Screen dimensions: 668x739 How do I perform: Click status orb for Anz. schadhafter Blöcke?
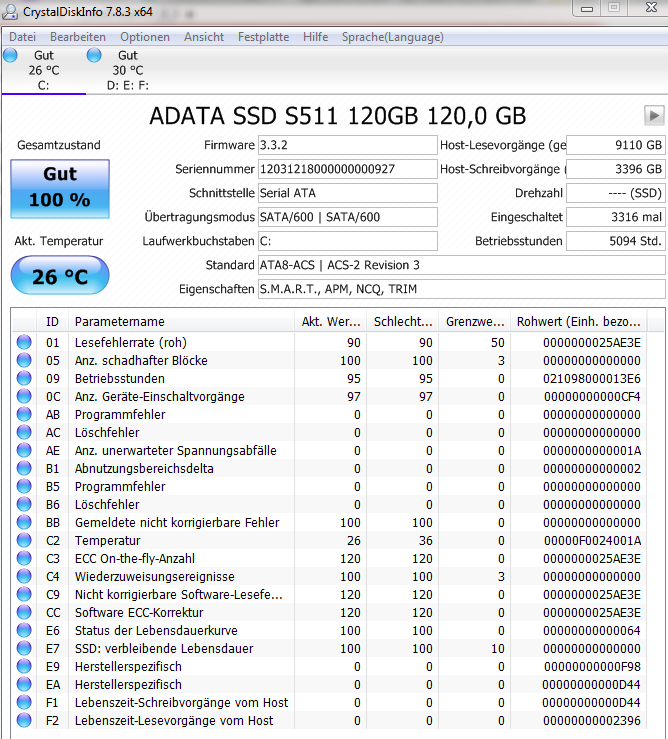pyautogui.click(x=24, y=360)
